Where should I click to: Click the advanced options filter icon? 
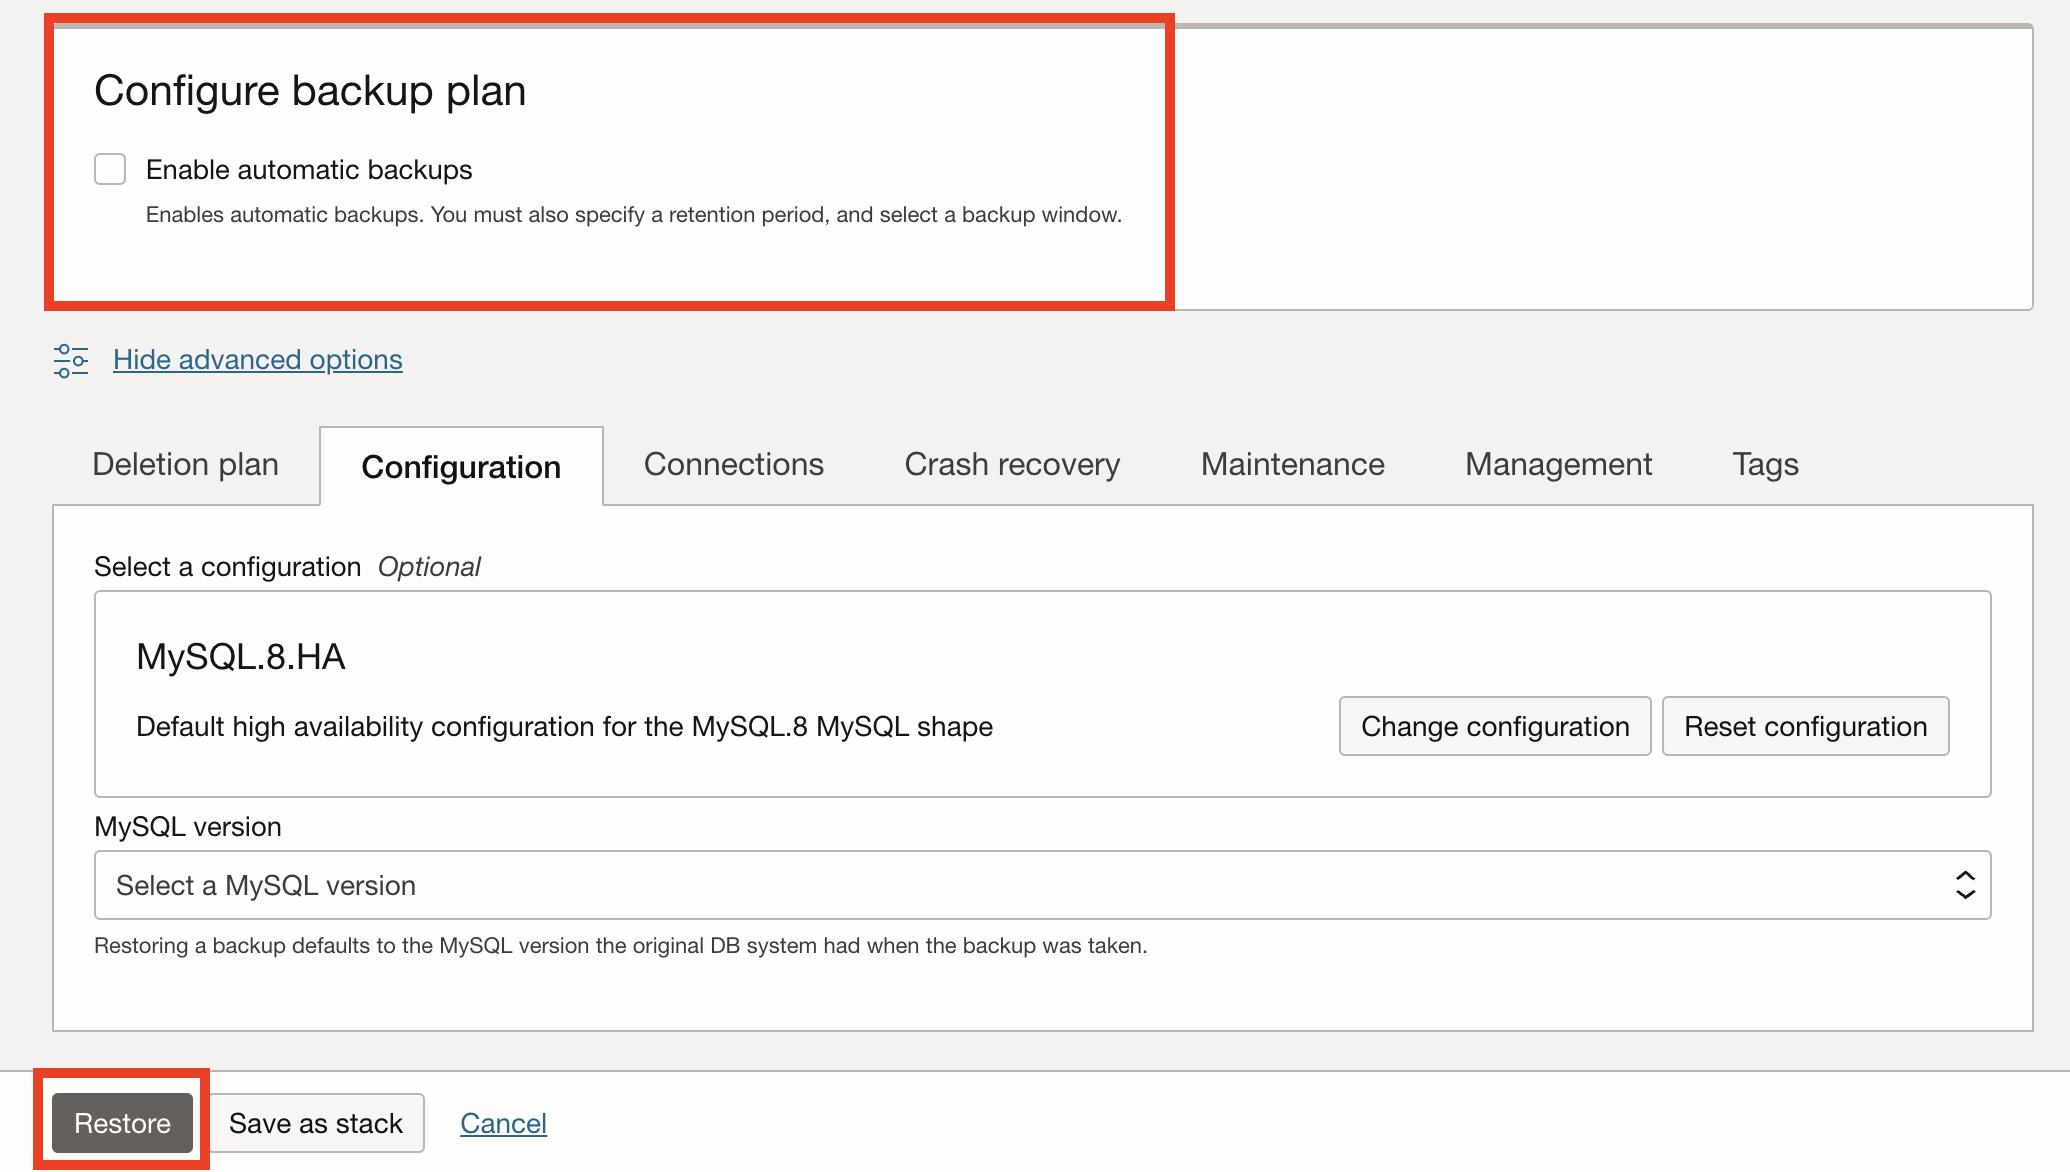(70, 360)
